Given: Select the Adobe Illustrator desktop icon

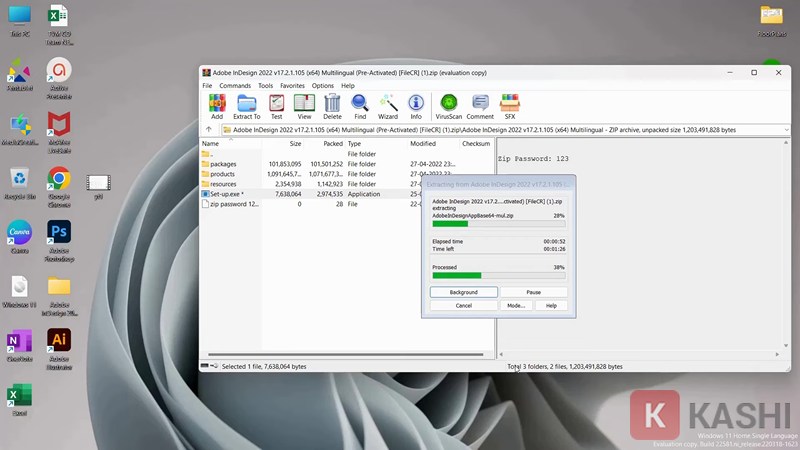Looking at the screenshot, I should click(59, 349).
